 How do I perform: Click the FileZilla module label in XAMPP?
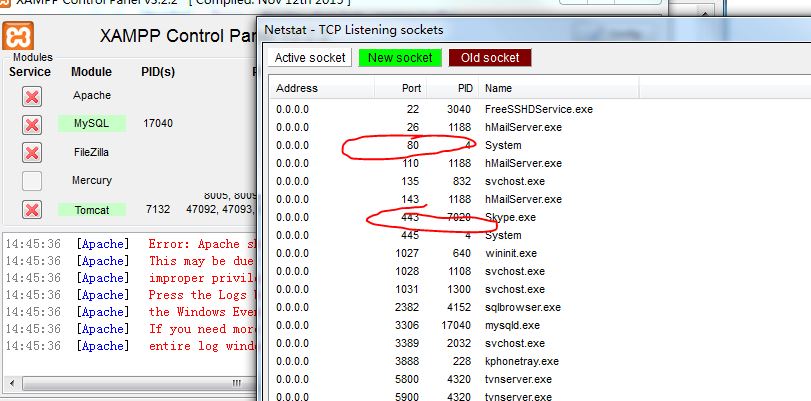click(x=92, y=152)
